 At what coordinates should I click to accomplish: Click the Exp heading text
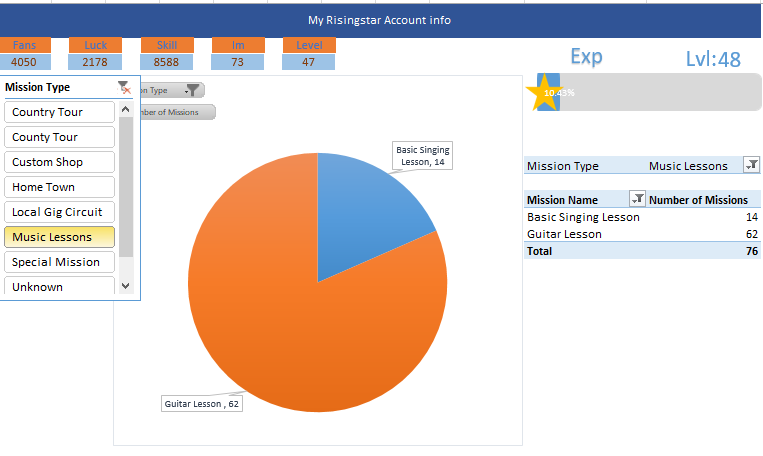[586, 57]
